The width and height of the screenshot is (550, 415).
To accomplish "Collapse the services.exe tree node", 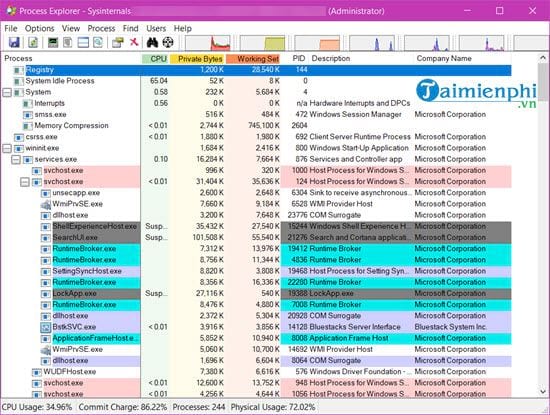I will (16, 160).
